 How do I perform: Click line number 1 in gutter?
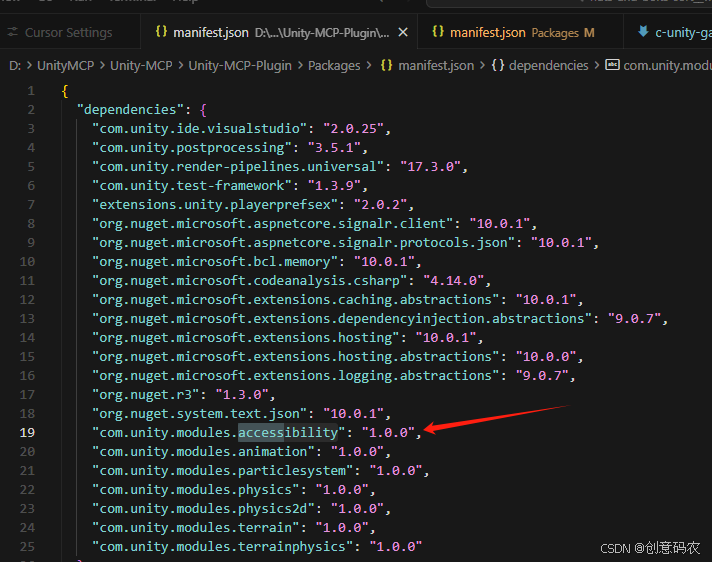31,91
